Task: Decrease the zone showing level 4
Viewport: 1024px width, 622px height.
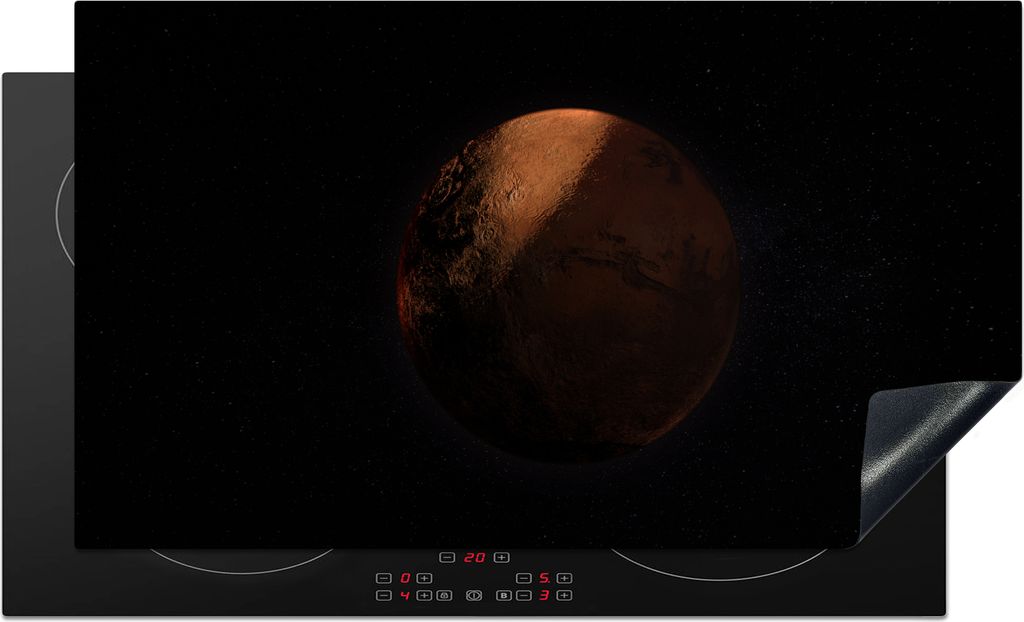Action: (383, 596)
